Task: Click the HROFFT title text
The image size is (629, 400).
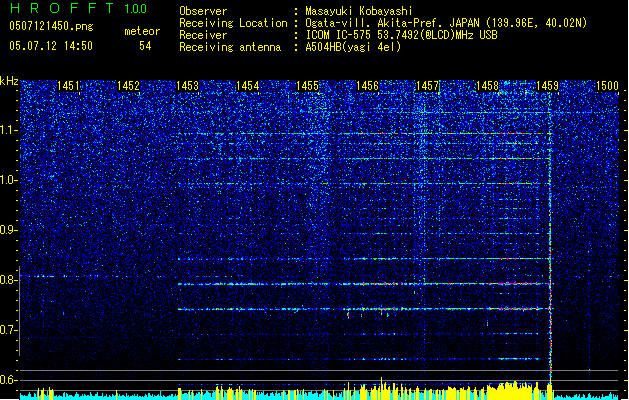Action: point(62,8)
